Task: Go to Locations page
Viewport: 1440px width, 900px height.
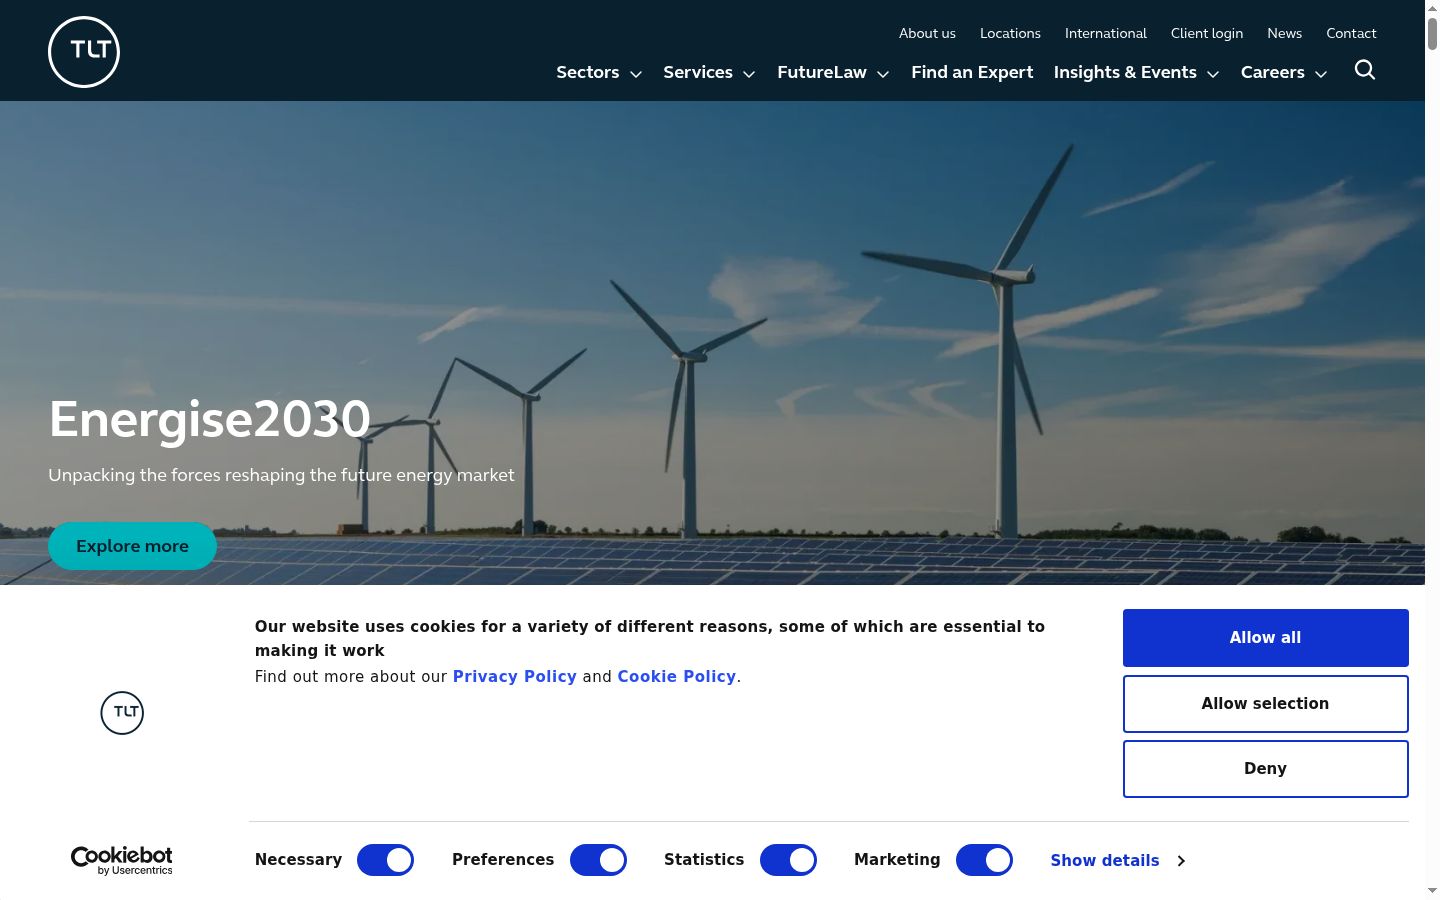Action: click(x=1010, y=33)
